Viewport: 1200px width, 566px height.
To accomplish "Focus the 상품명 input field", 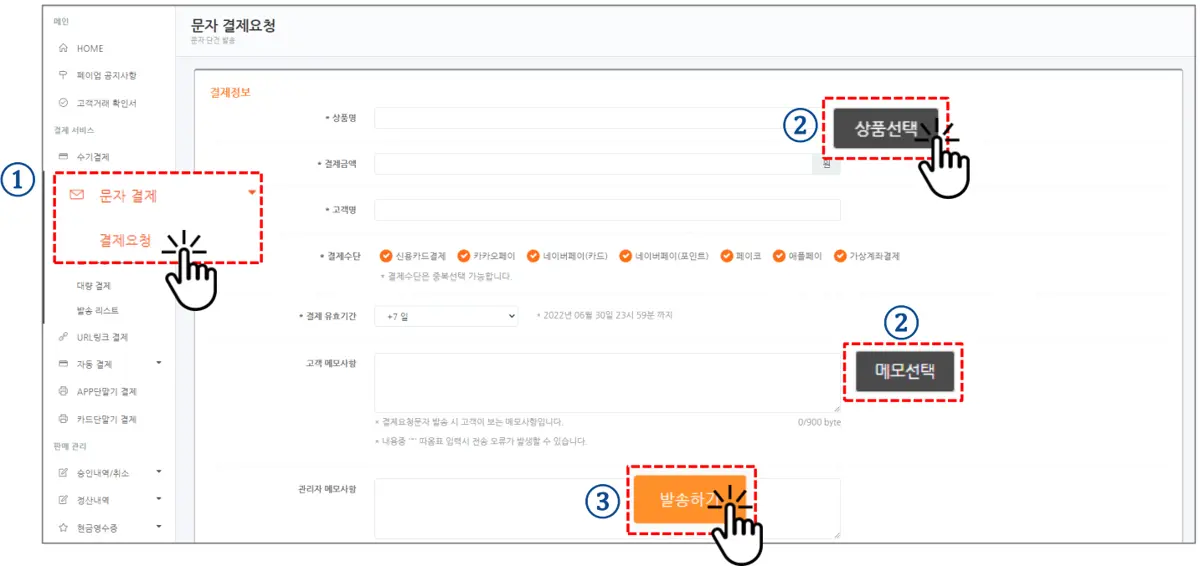I will tap(602, 118).
